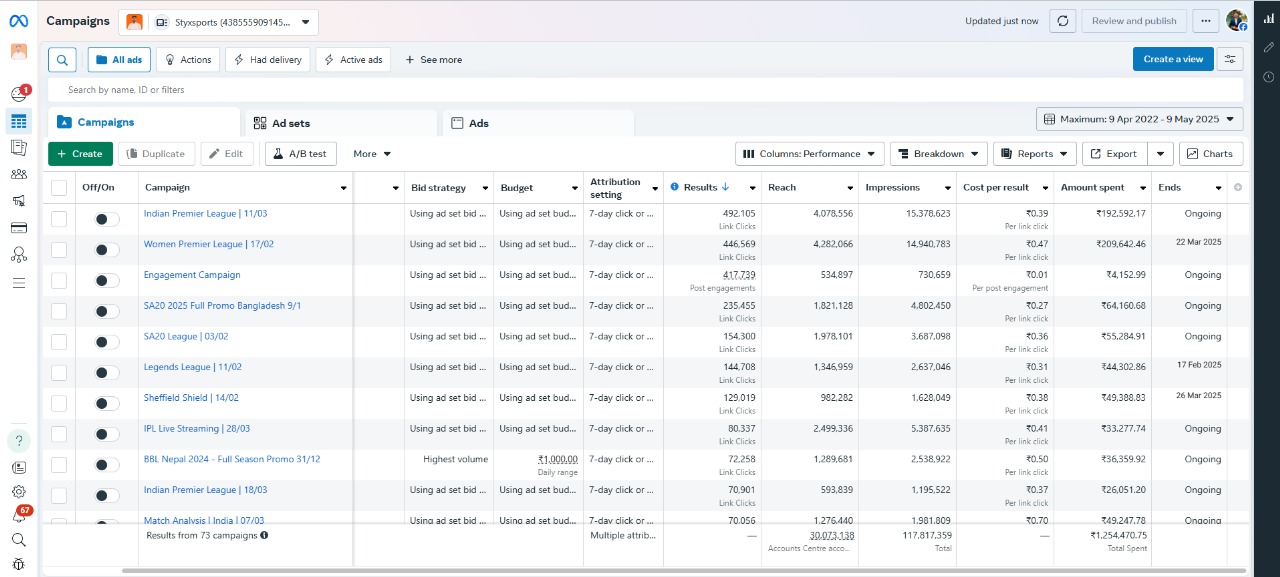The image size is (1280, 577).
Task: Click the green Create button
Action: [80, 154]
